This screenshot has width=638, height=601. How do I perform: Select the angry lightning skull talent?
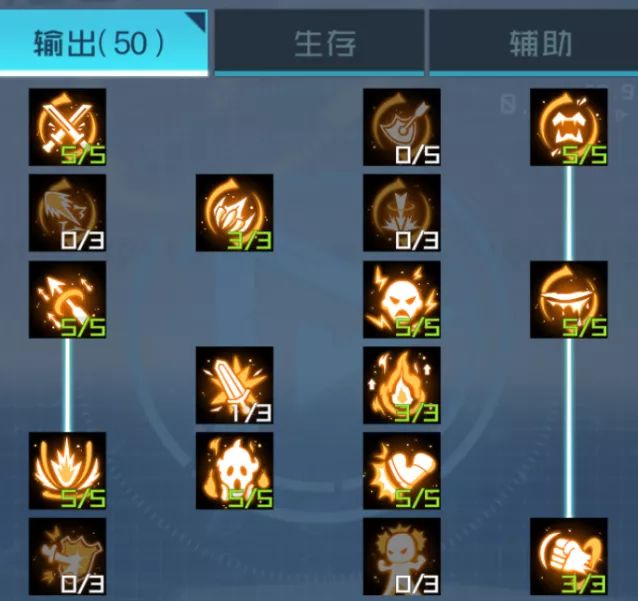(x=402, y=299)
